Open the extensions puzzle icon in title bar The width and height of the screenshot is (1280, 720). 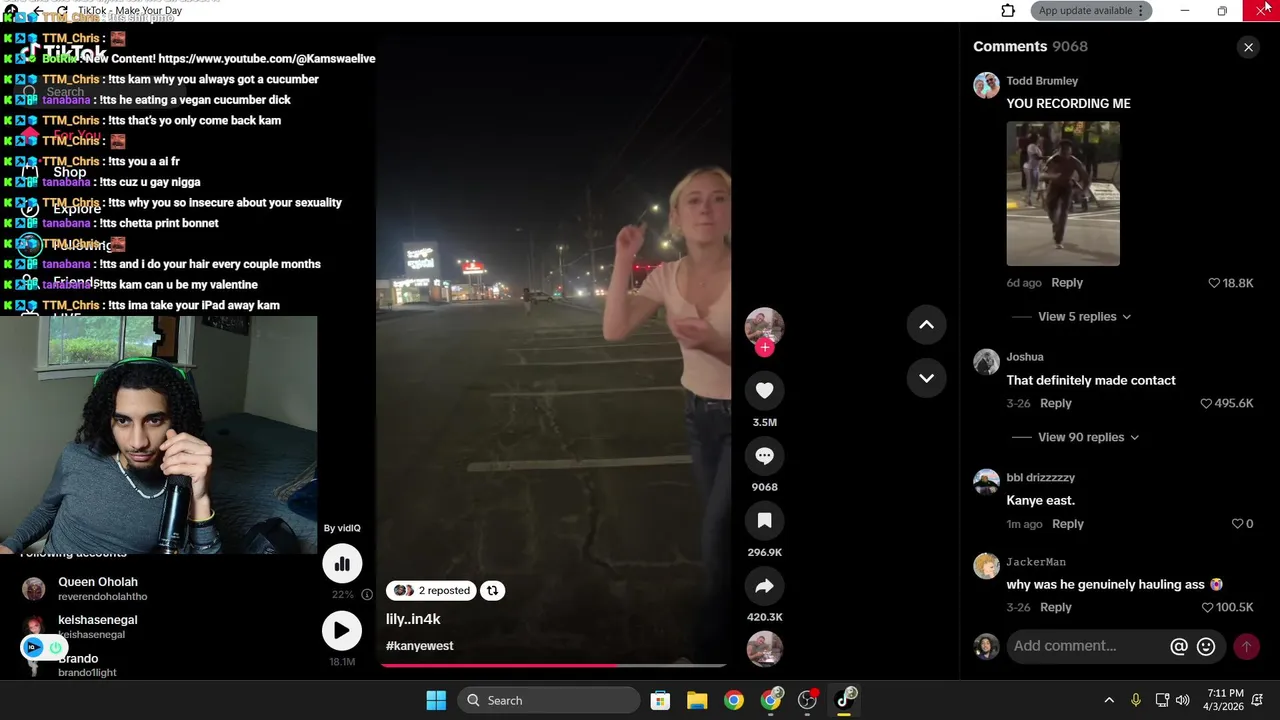[x=1008, y=11]
